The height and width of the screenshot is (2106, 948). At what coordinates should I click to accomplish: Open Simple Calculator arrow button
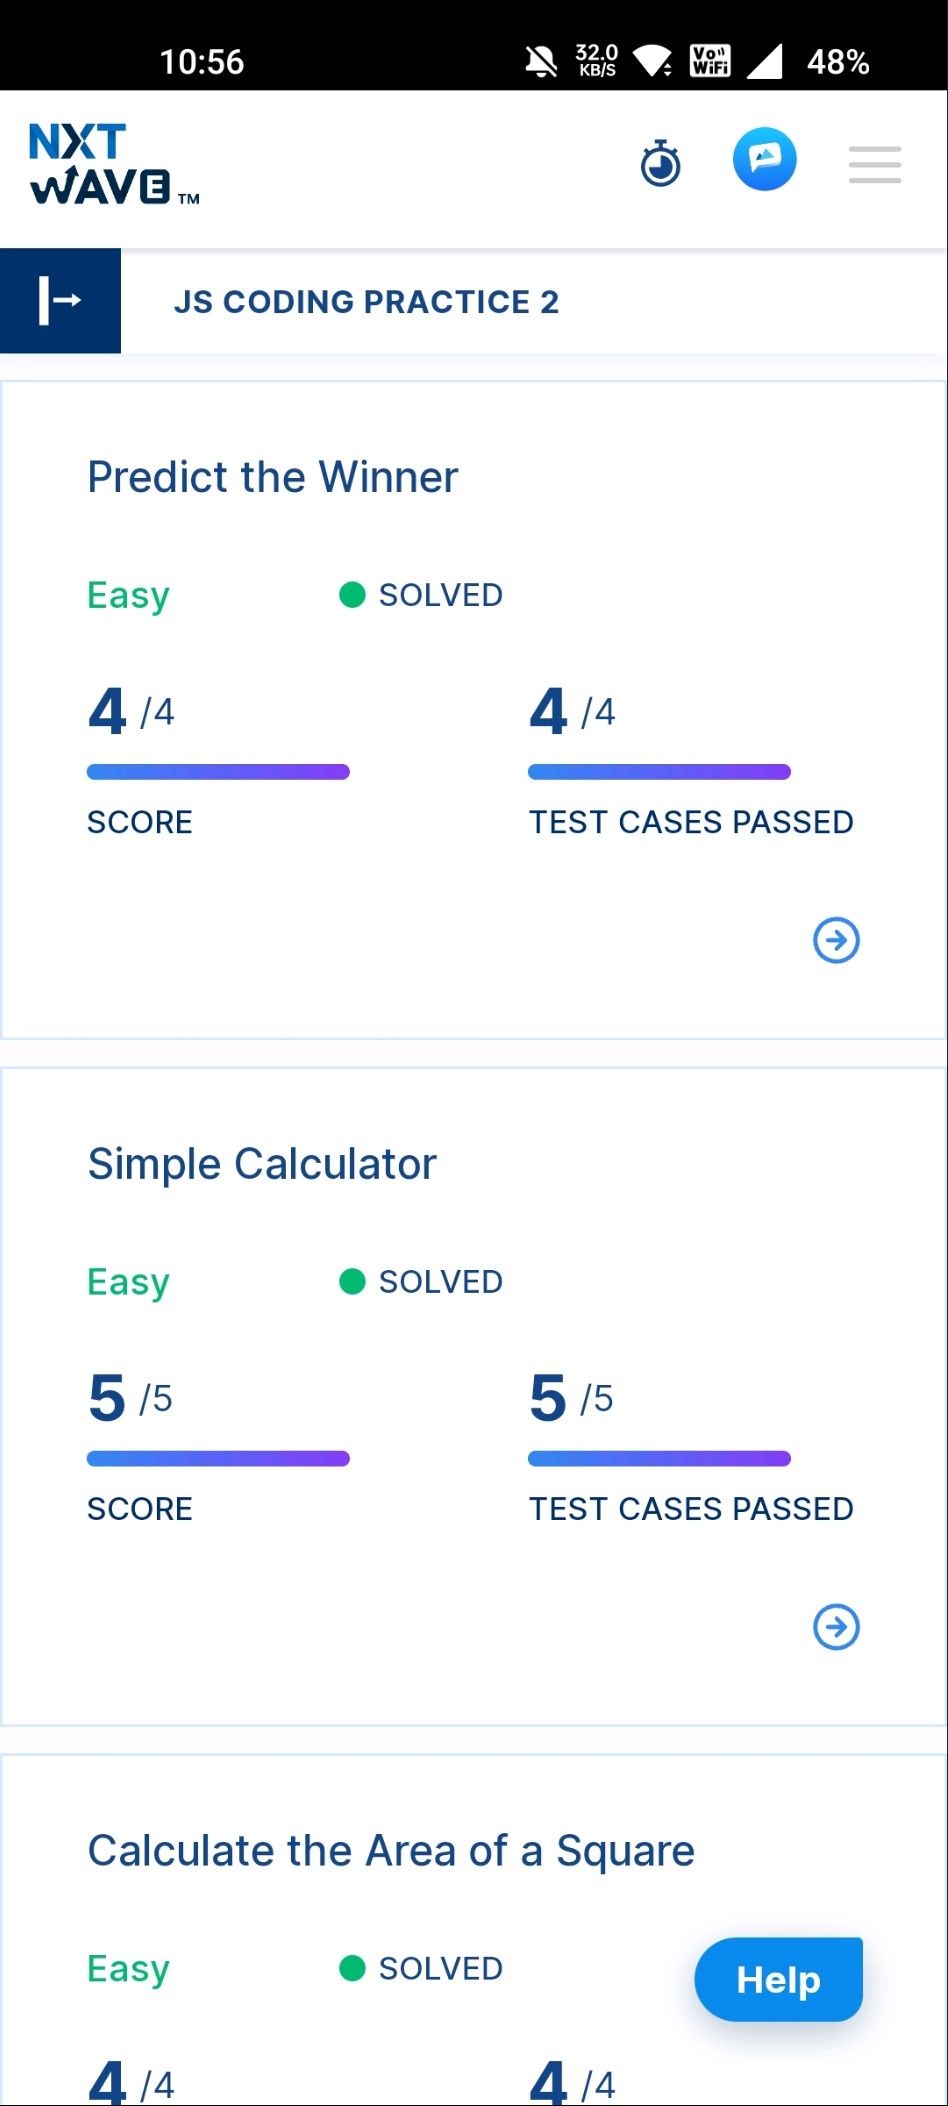point(836,1627)
